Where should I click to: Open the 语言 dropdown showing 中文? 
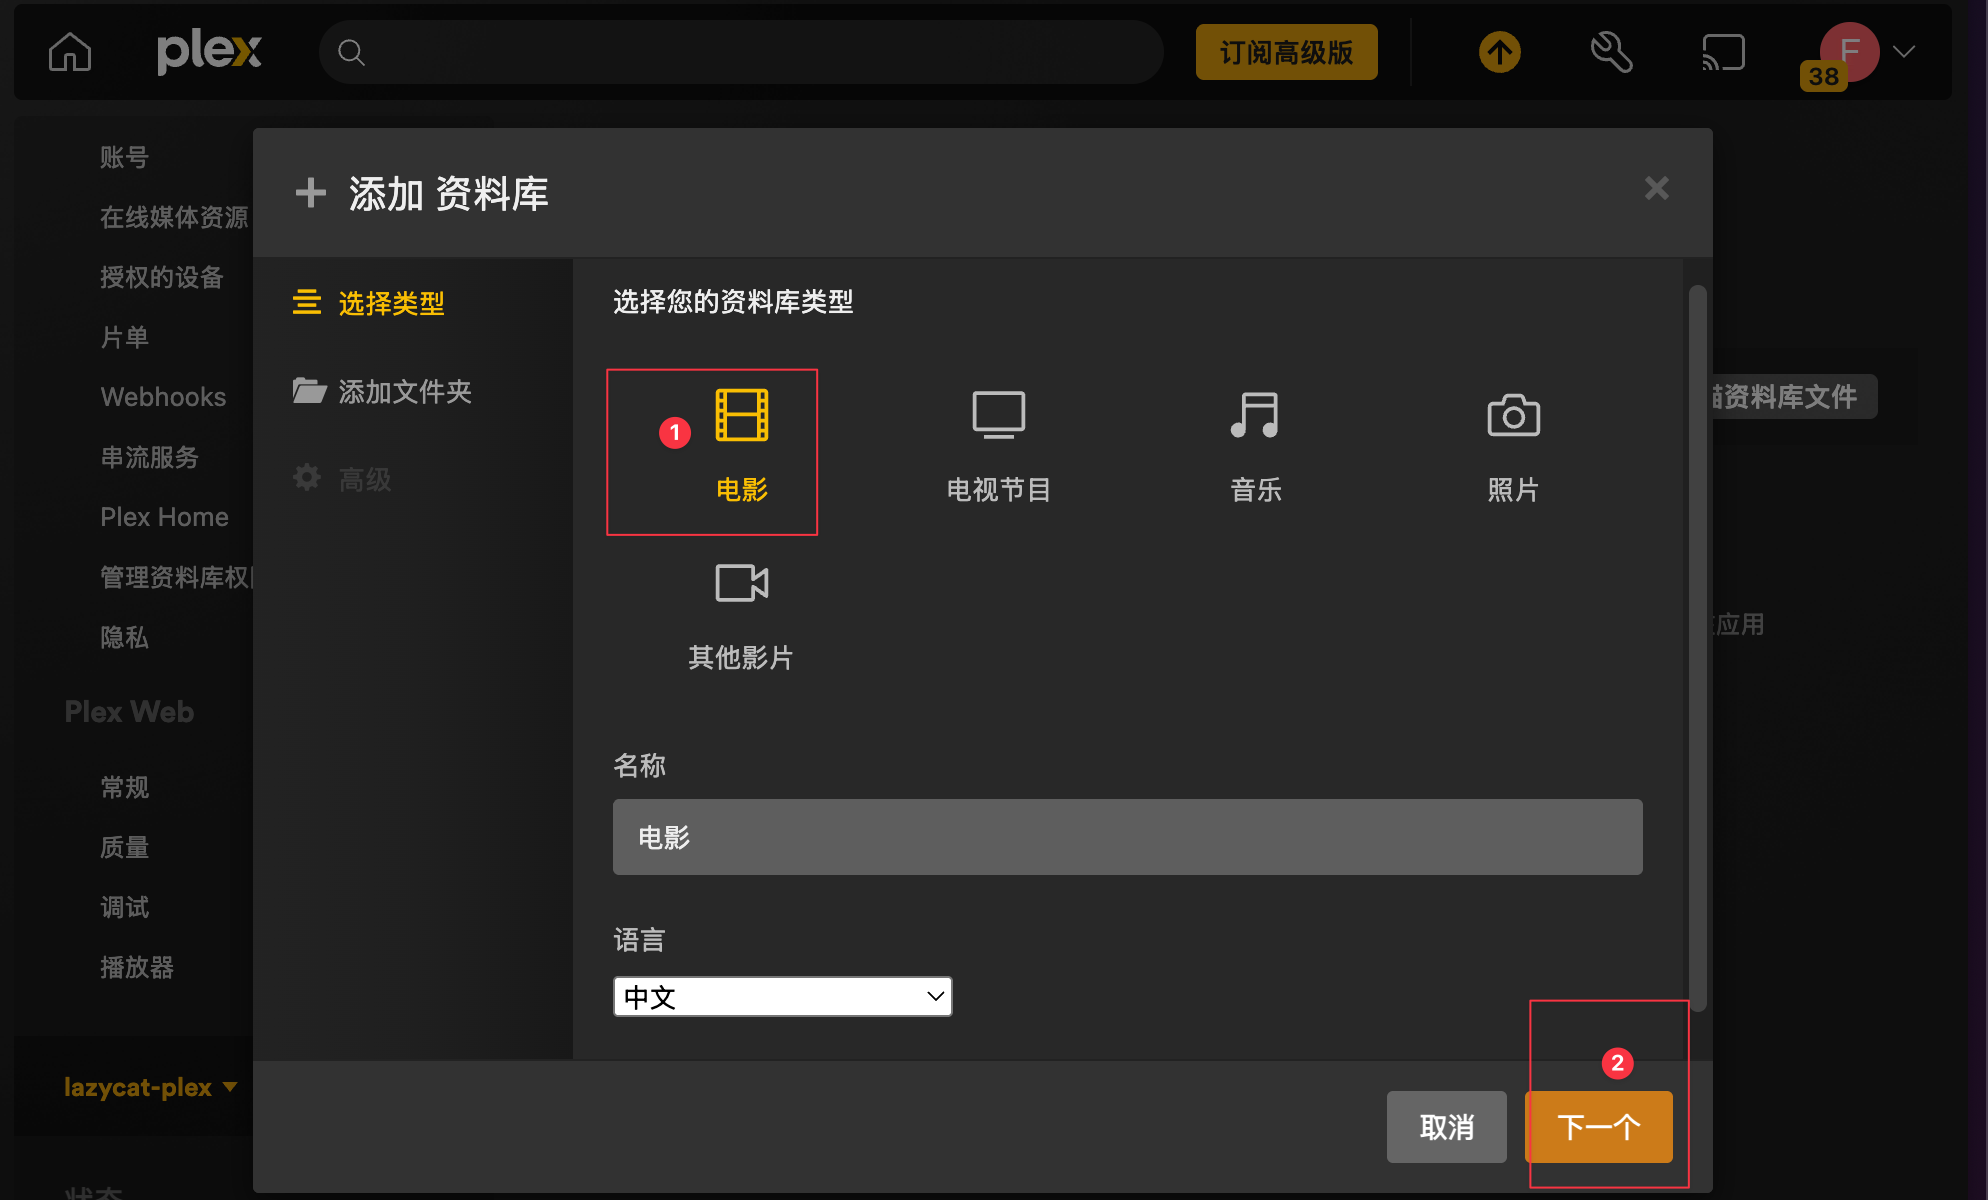tap(783, 997)
